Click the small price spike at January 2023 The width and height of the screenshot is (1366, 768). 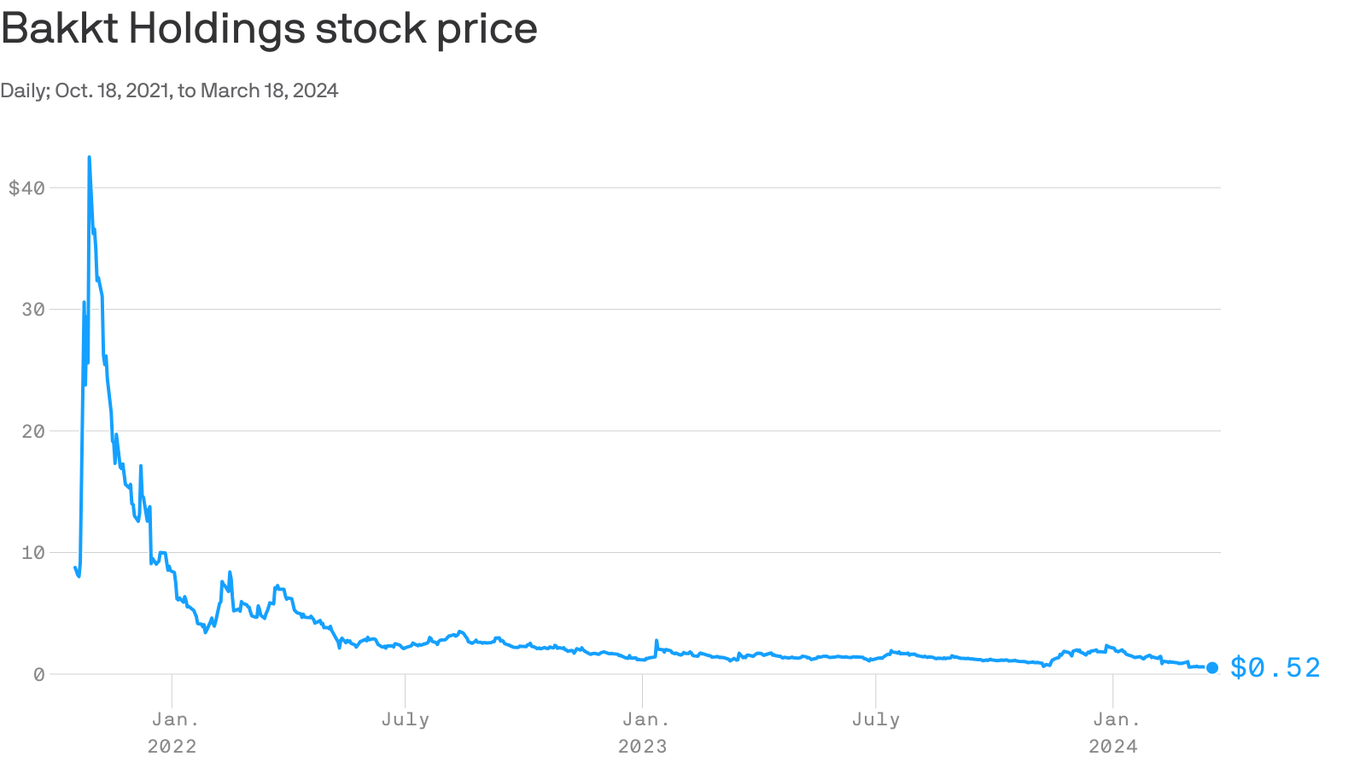coord(656,640)
